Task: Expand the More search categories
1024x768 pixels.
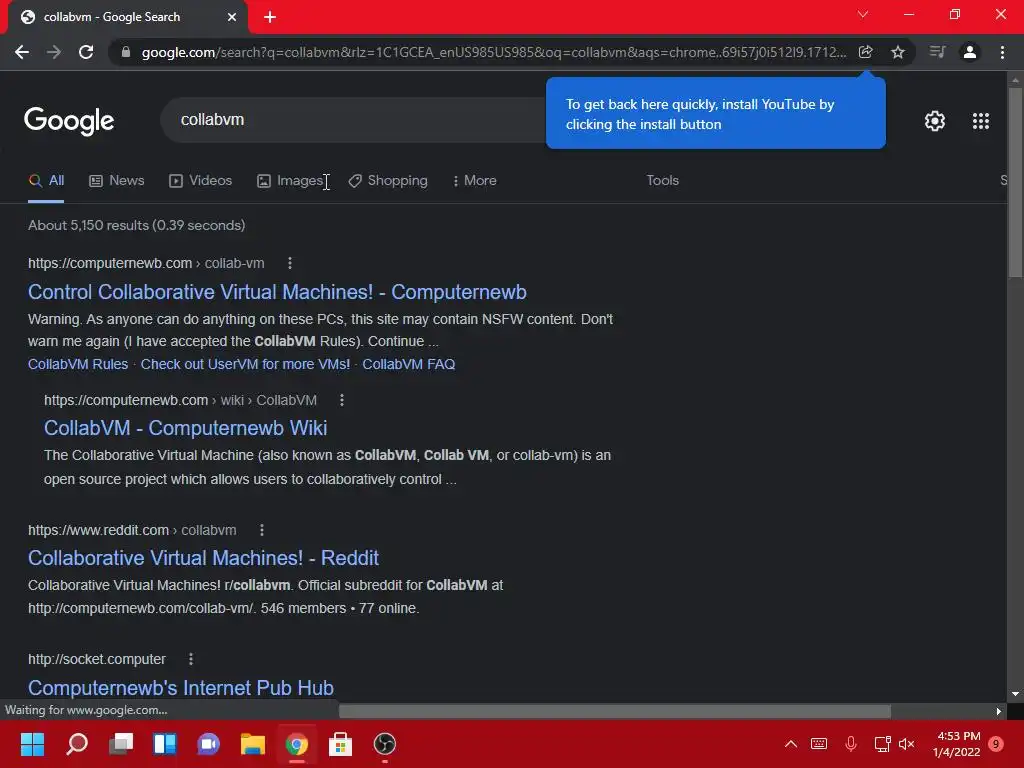Action: tap(475, 181)
